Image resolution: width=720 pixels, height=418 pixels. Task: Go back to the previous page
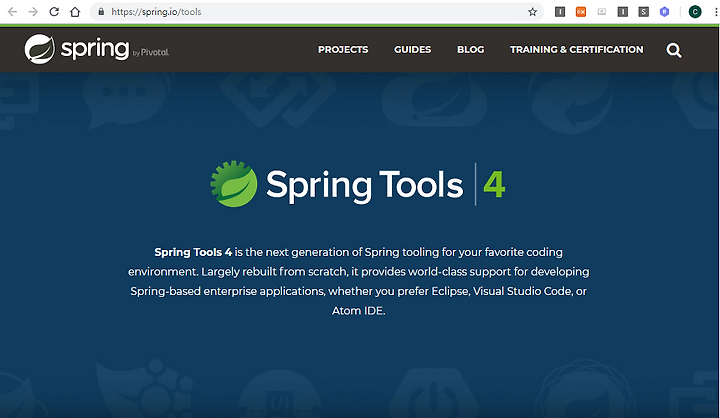click(12, 12)
